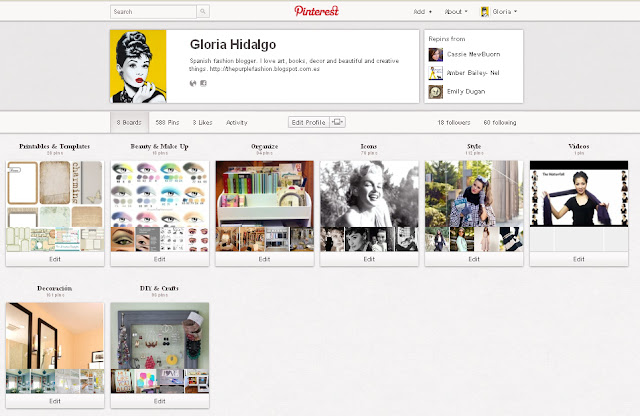
Task: Edit the Beauty & Make Up board
Action: (160, 259)
